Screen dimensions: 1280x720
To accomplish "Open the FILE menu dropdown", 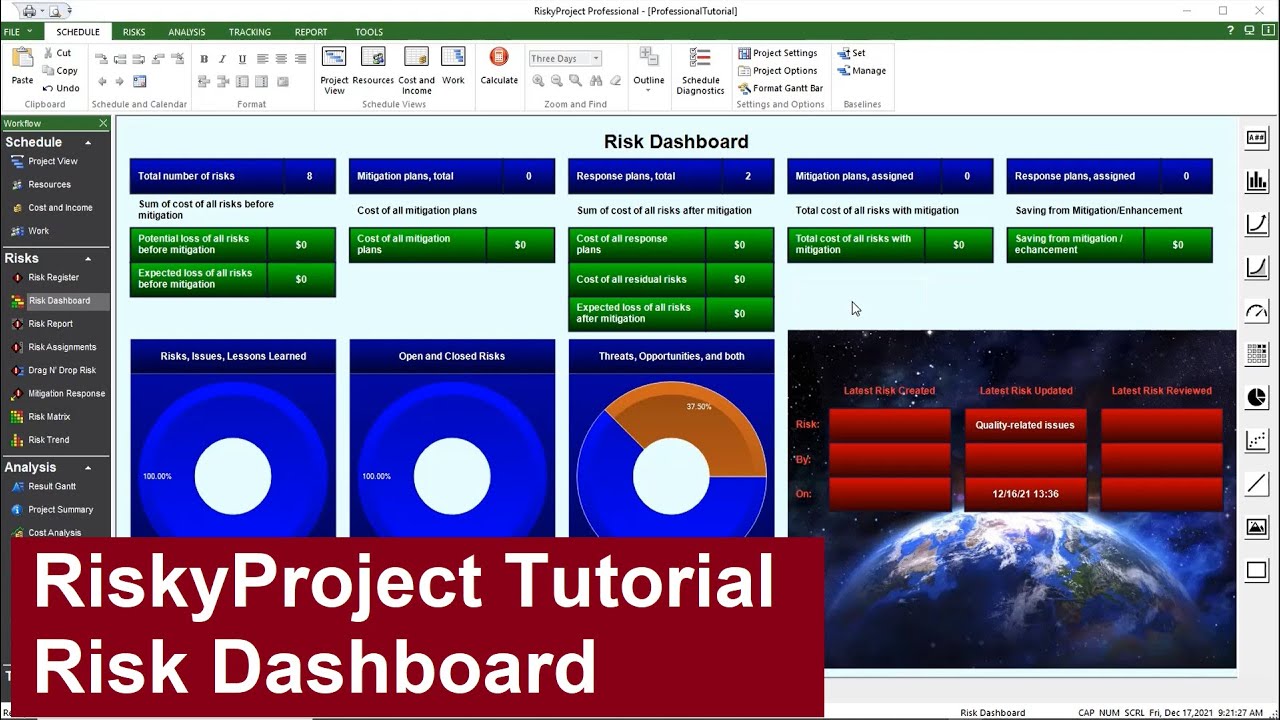I will point(19,32).
